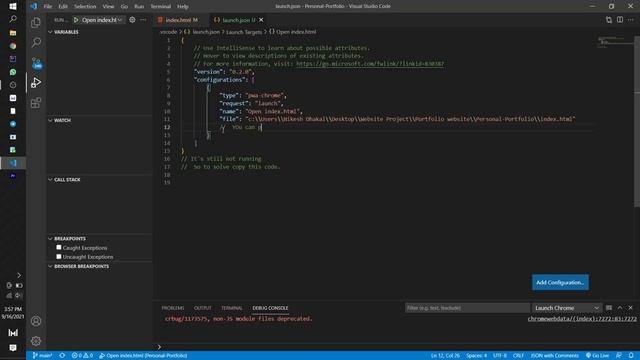Synchronize changes icon in status bar
Viewport: 640px width, 360px height.
[62, 356]
